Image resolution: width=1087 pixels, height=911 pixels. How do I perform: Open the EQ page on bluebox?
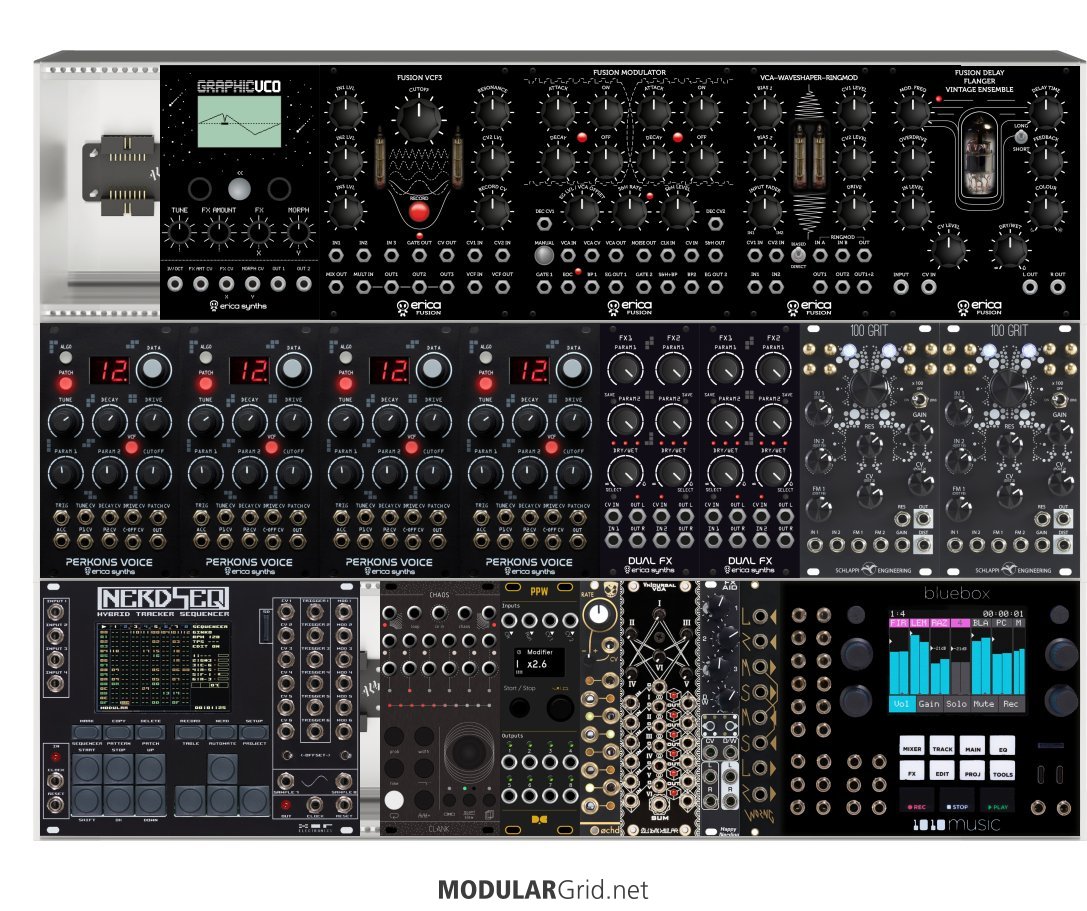[1002, 748]
